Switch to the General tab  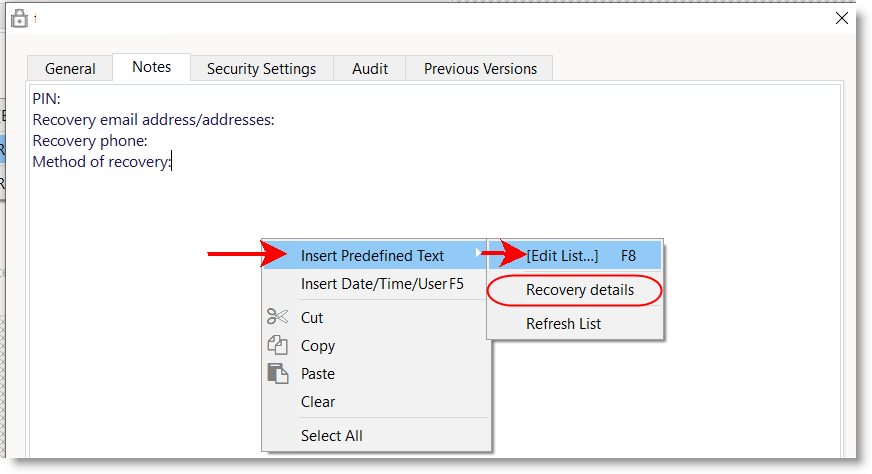70,69
